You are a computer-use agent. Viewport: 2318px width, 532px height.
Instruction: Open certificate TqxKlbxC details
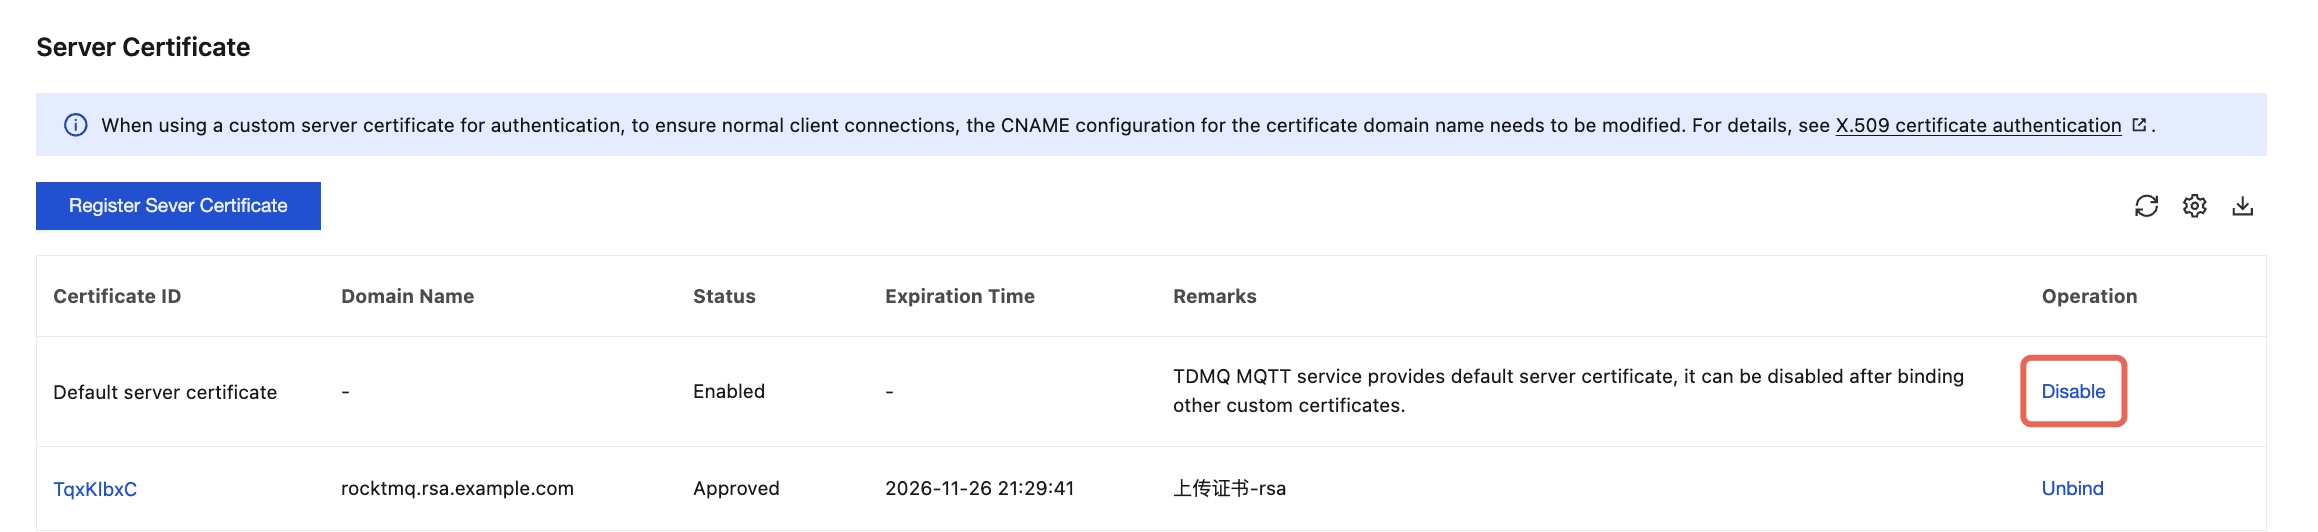95,489
